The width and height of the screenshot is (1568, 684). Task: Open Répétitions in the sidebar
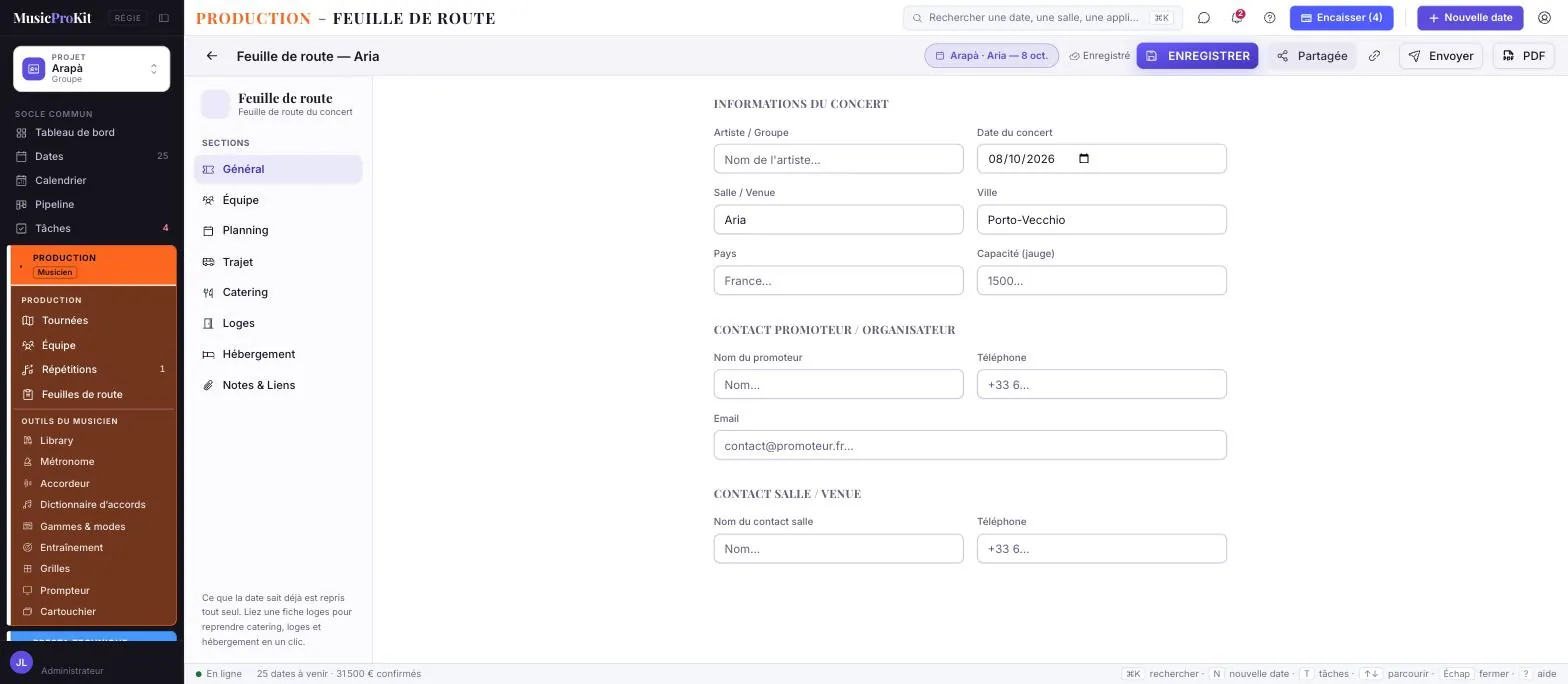click(93, 369)
